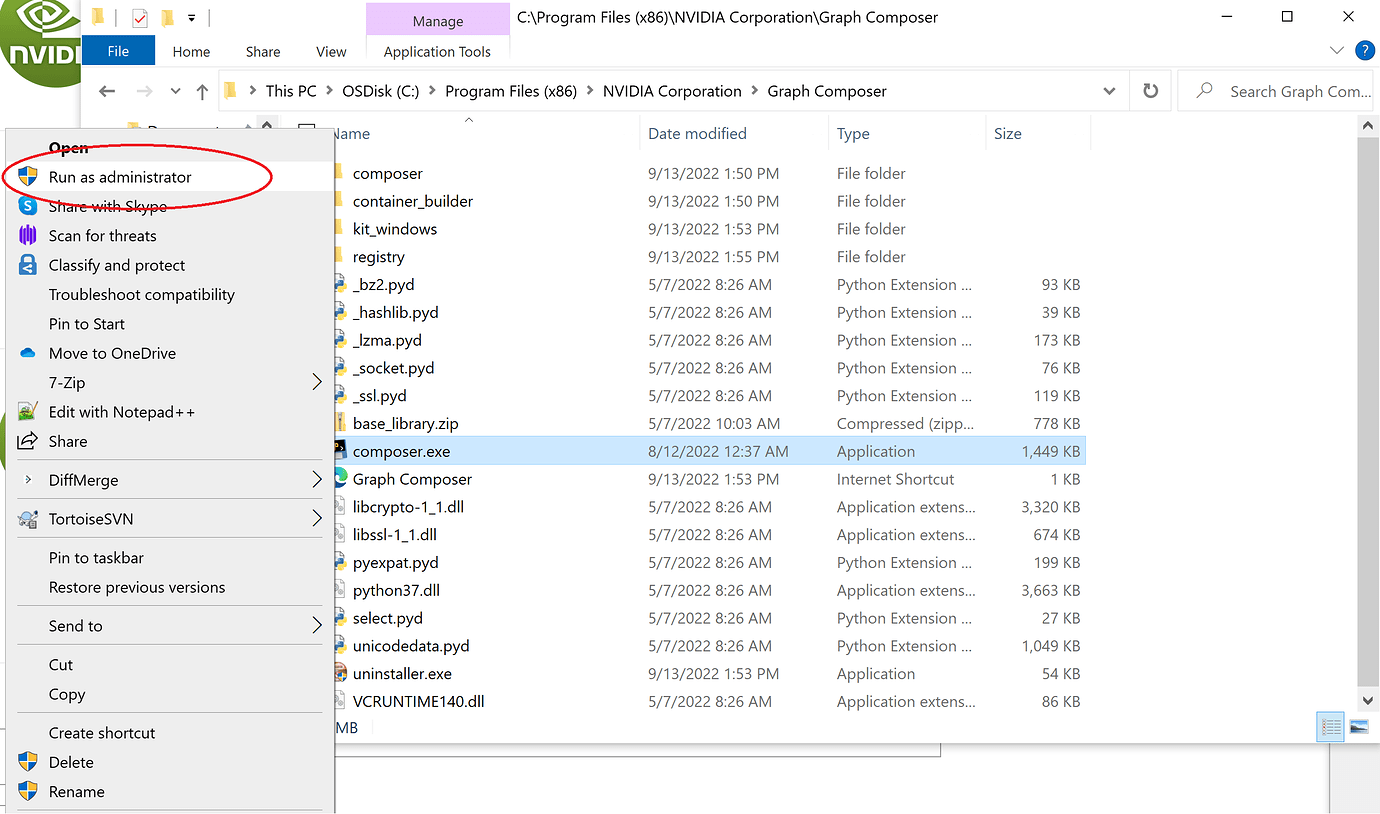Click the back navigation arrow button
This screenshot has height=814, width=1380.
pyautogui.click(x=107, y=90)
